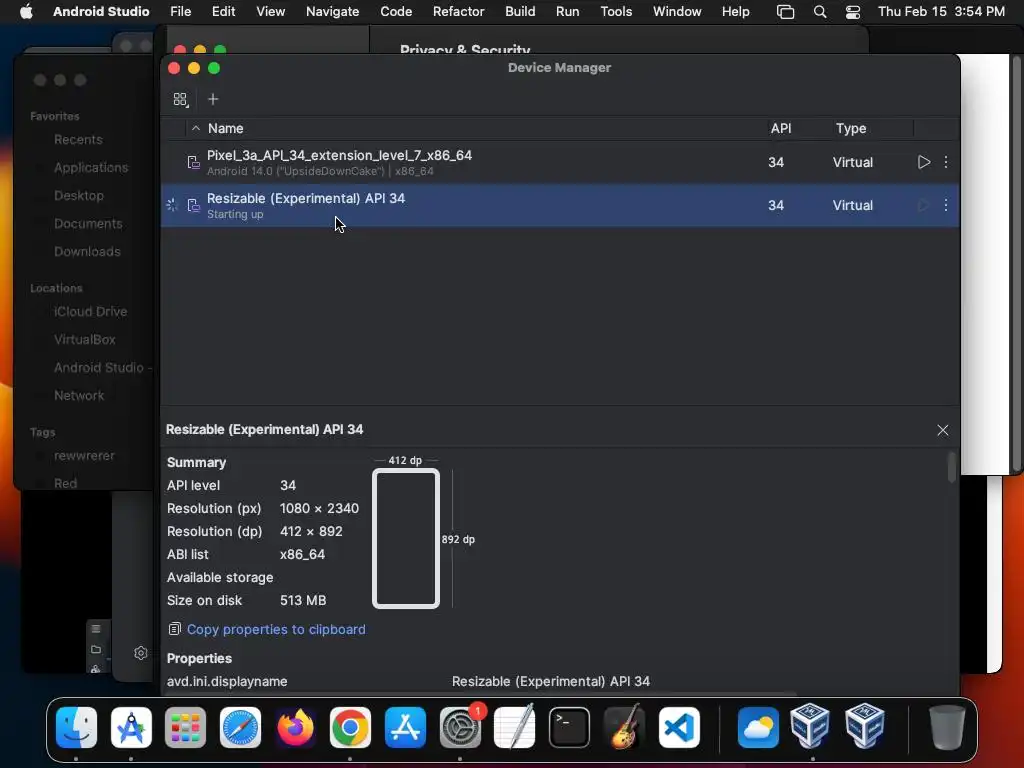This screenshot has height=768, width=1024.
Task: Sort by the API column header
Action: [780, 129]
